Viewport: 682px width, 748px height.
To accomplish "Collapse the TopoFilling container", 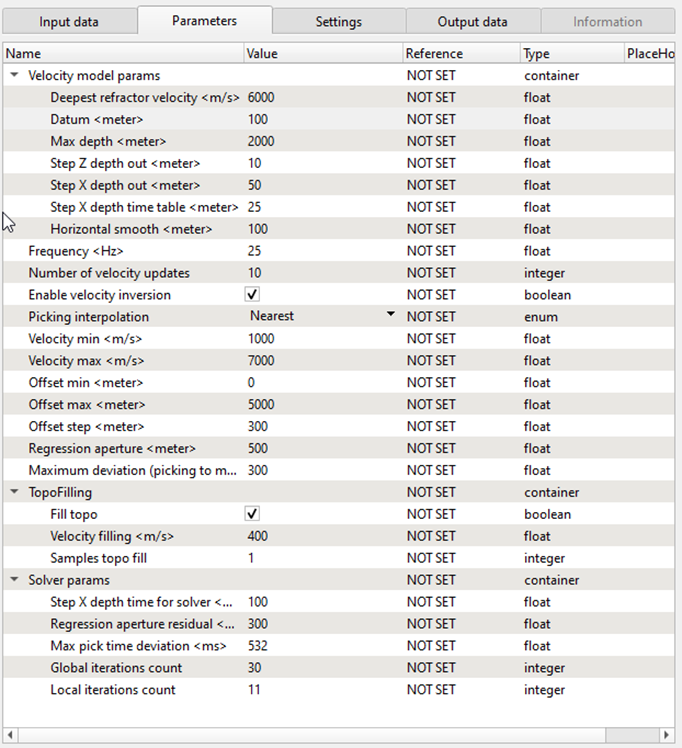I will [x=14, y=492].
